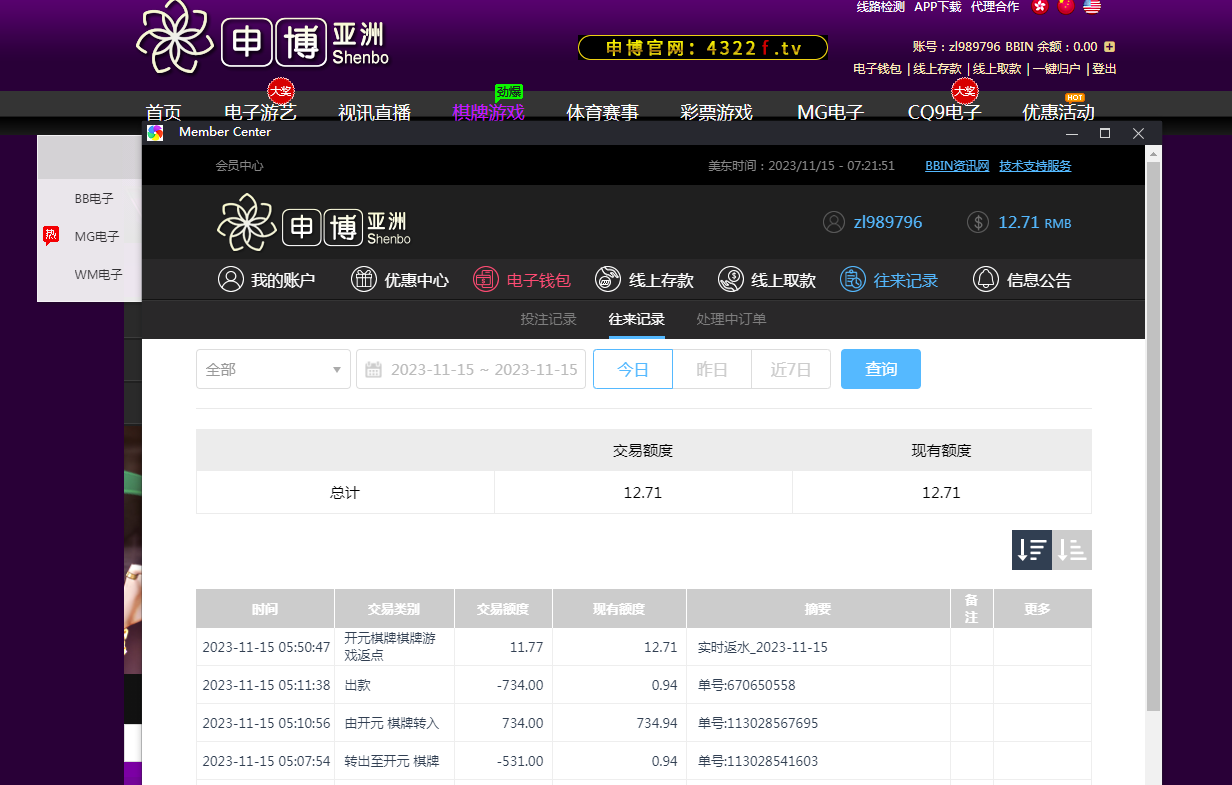This screenshot has width=1232, height=785.
Task: Open CQ9电子 in the main navigation
Action: pos(945,112)
